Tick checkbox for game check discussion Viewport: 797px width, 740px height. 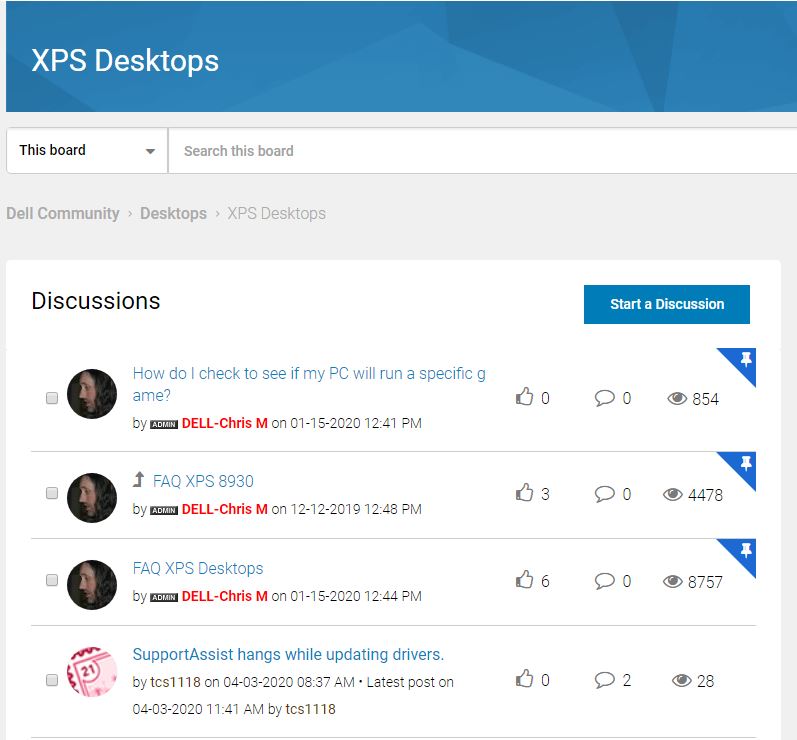[x=52, y=398]
